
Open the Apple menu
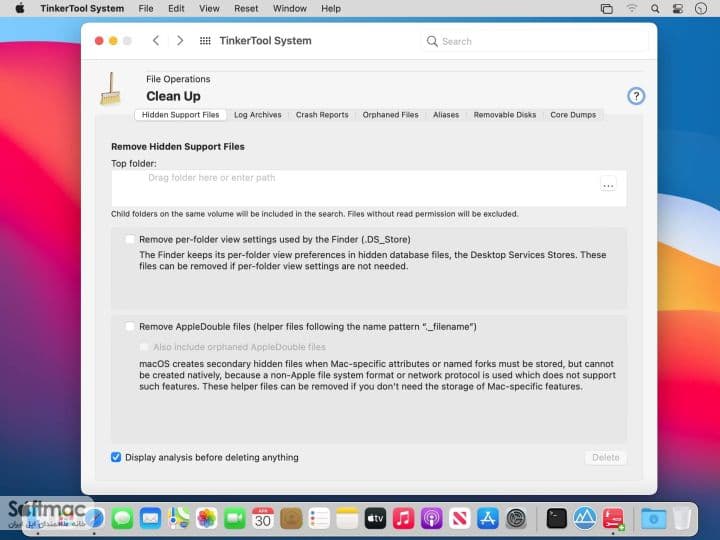20,8
